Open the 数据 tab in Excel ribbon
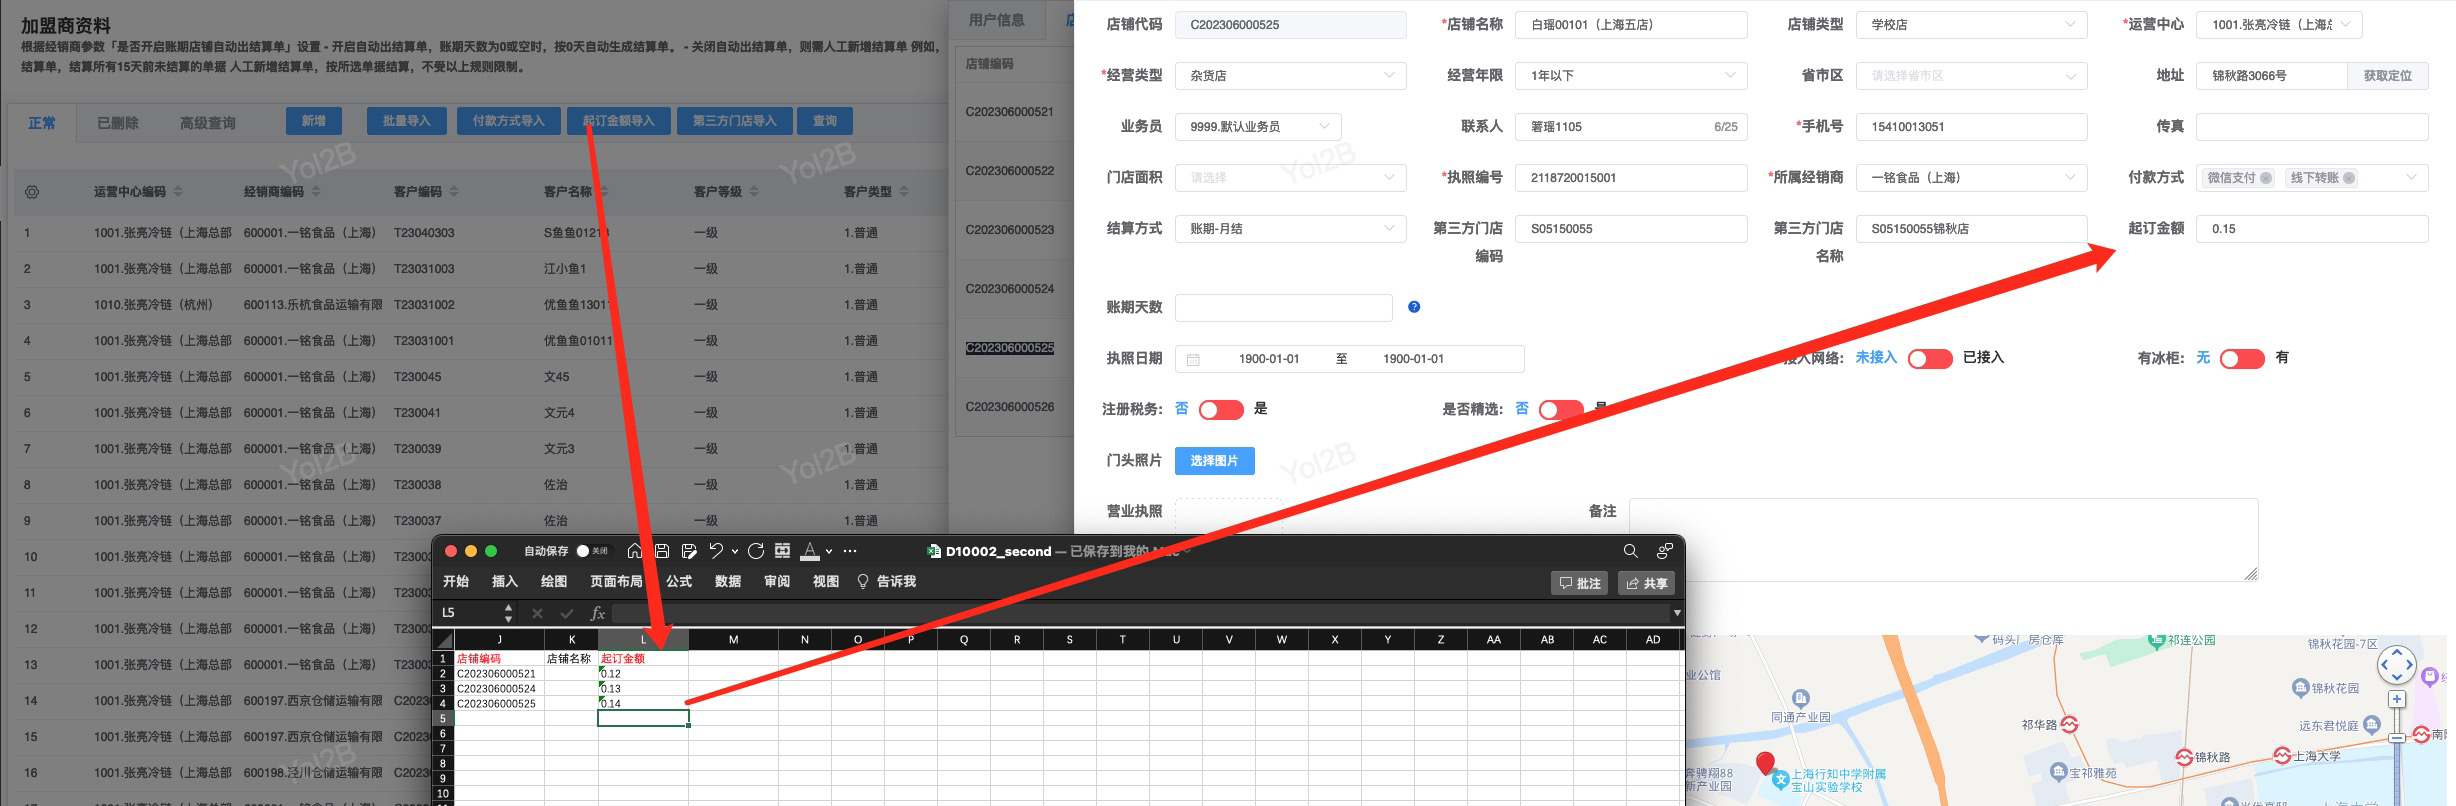The width and height of the screenshot is (2456, 806). click(x=728, y=582)
